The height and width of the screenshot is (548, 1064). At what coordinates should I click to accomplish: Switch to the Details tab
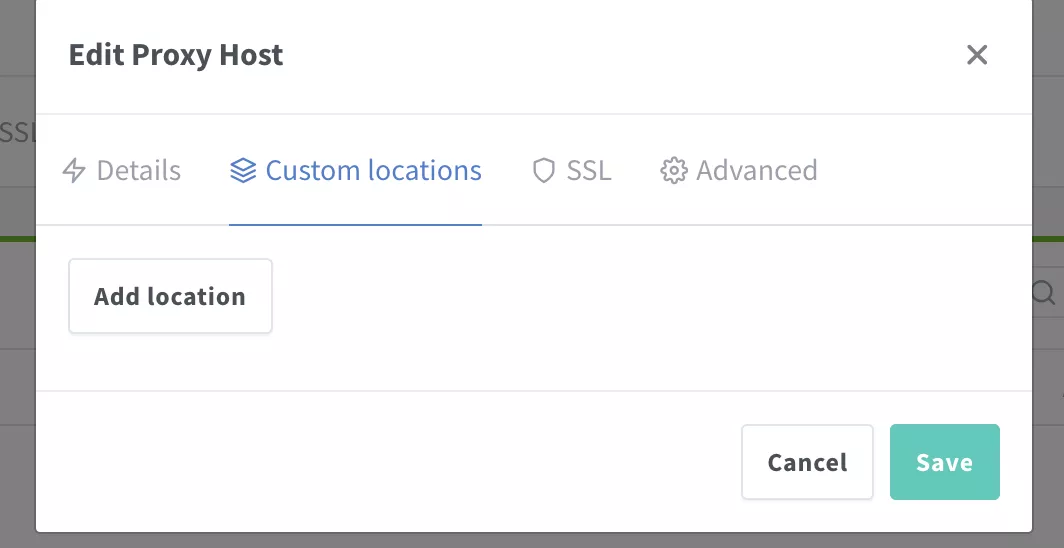(138, 171)
